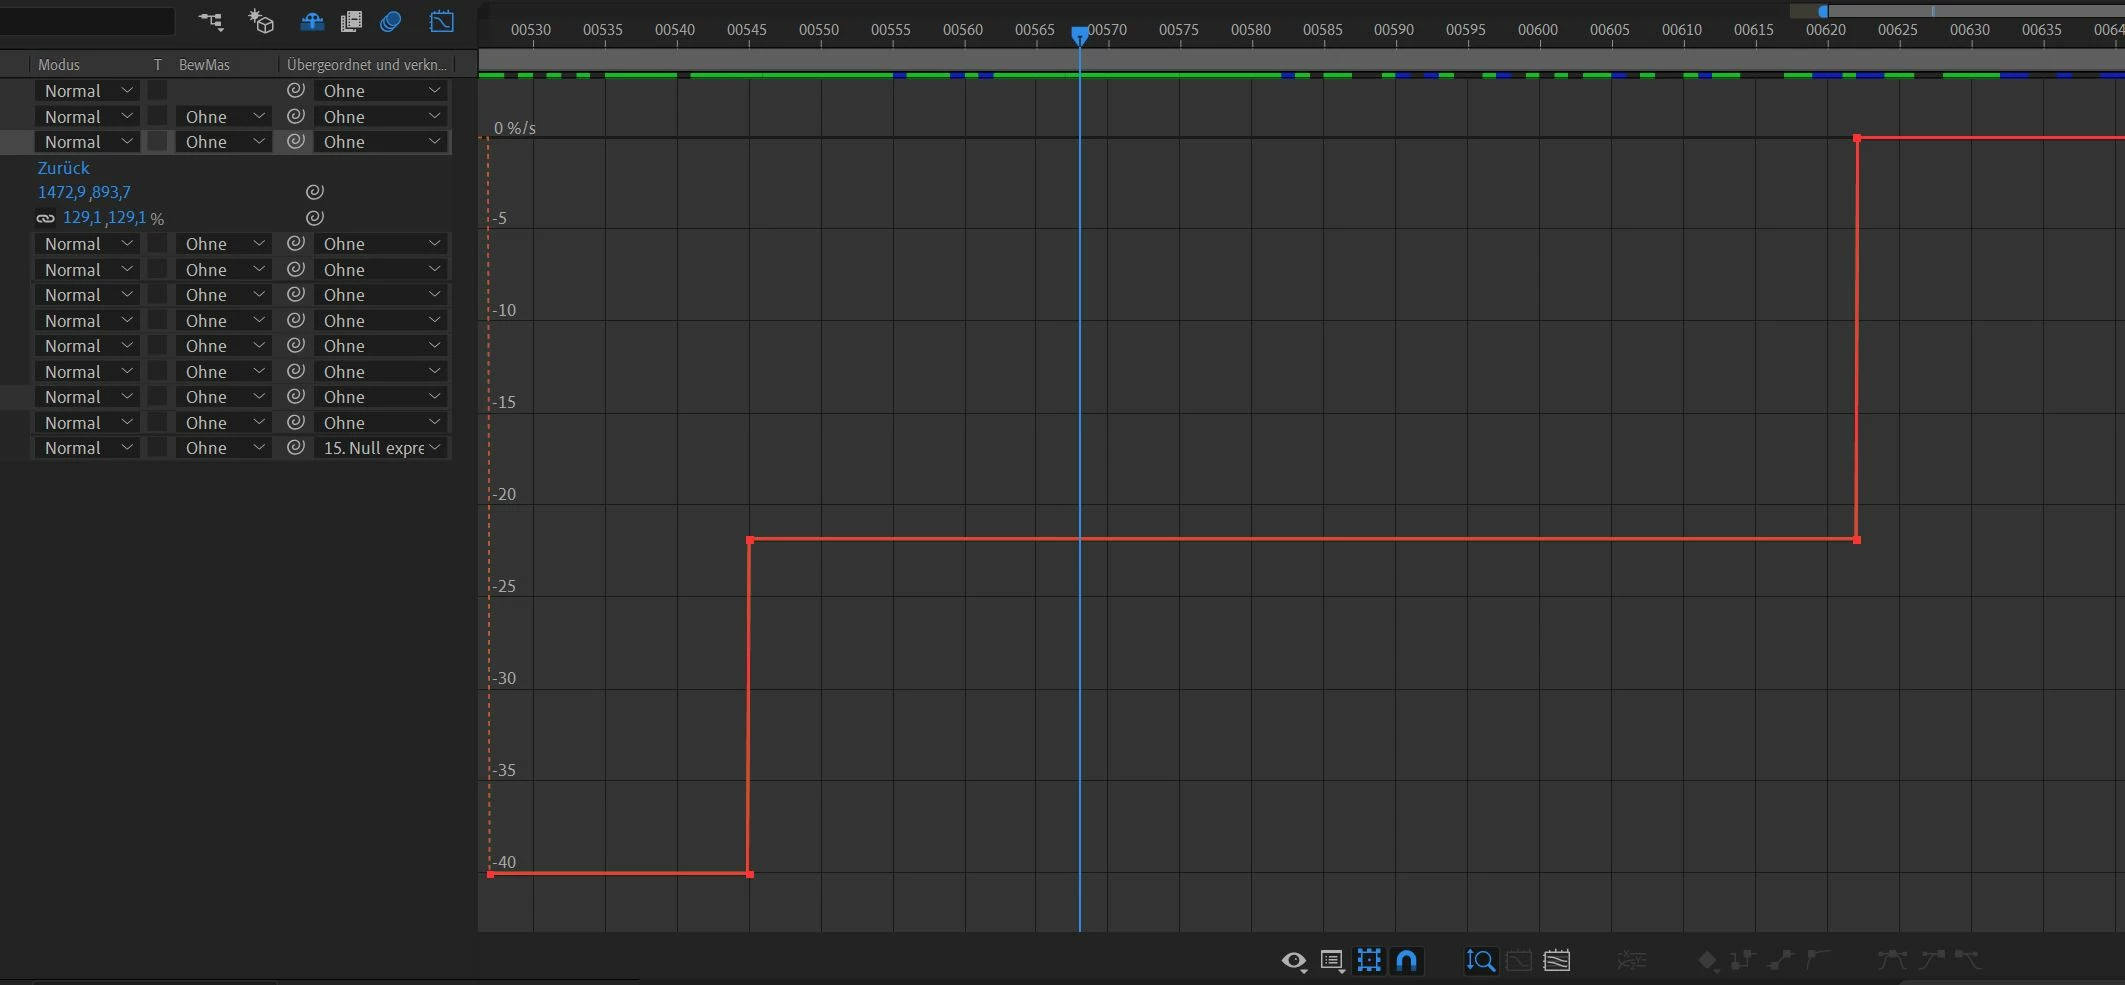The image size is (2125, 985).
Task: Open the eye-icon shown properties menu
Action: tap(1294, 961)
